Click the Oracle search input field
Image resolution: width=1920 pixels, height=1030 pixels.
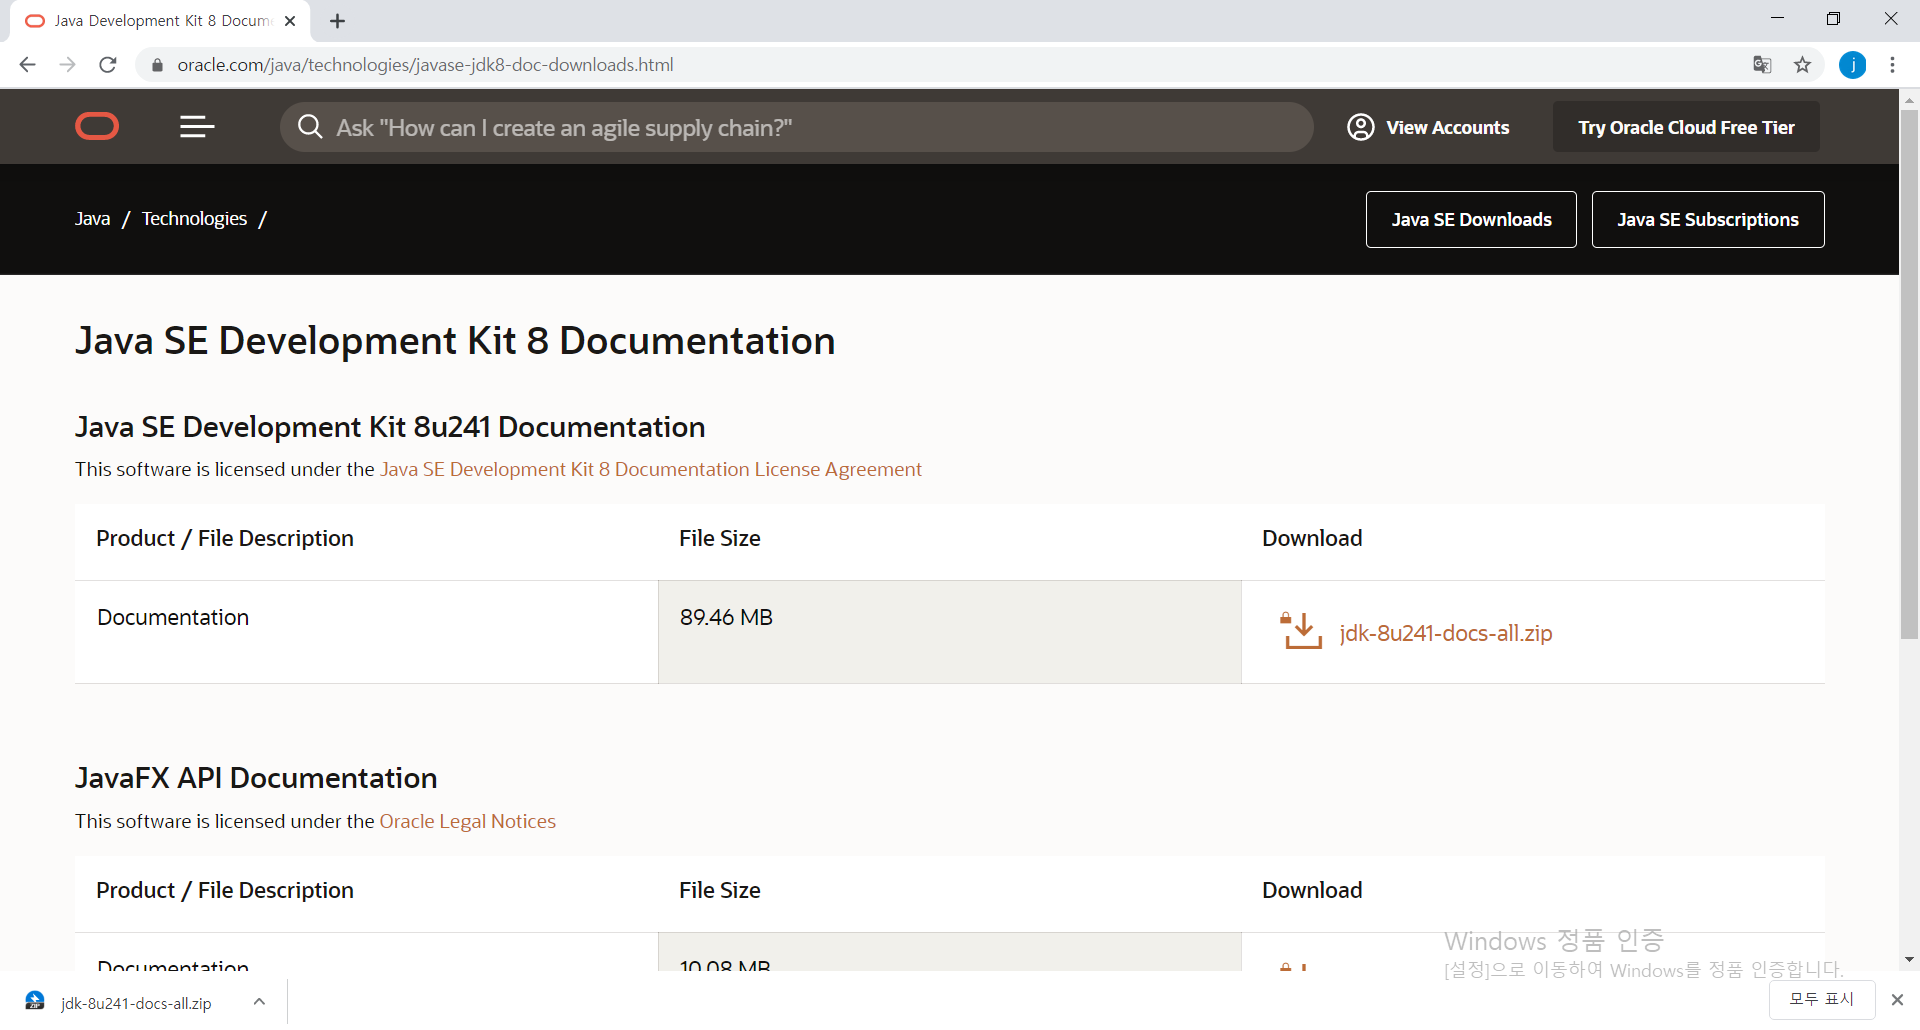(797, 127)
